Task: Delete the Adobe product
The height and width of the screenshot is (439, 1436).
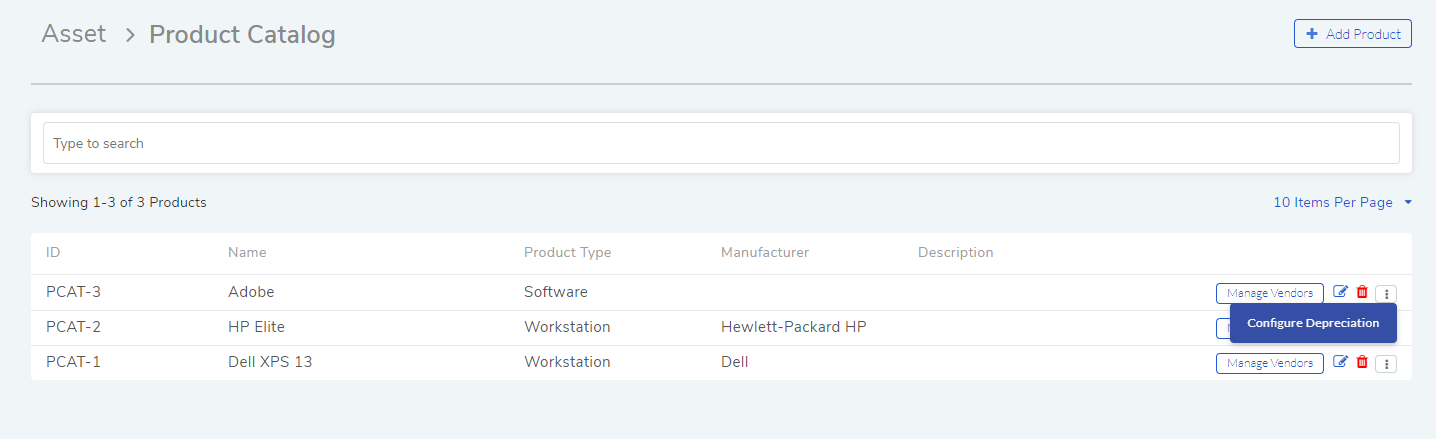Action: tap(1362, 292)
